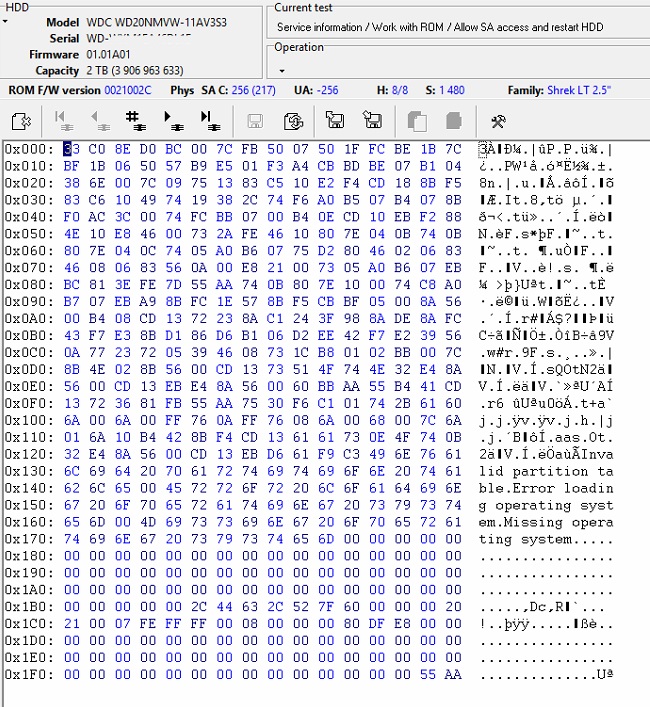The height and width of the screenshot is (707, 650).
Task: Click the hammer and wrench tools icon
Action: (498, 121)
